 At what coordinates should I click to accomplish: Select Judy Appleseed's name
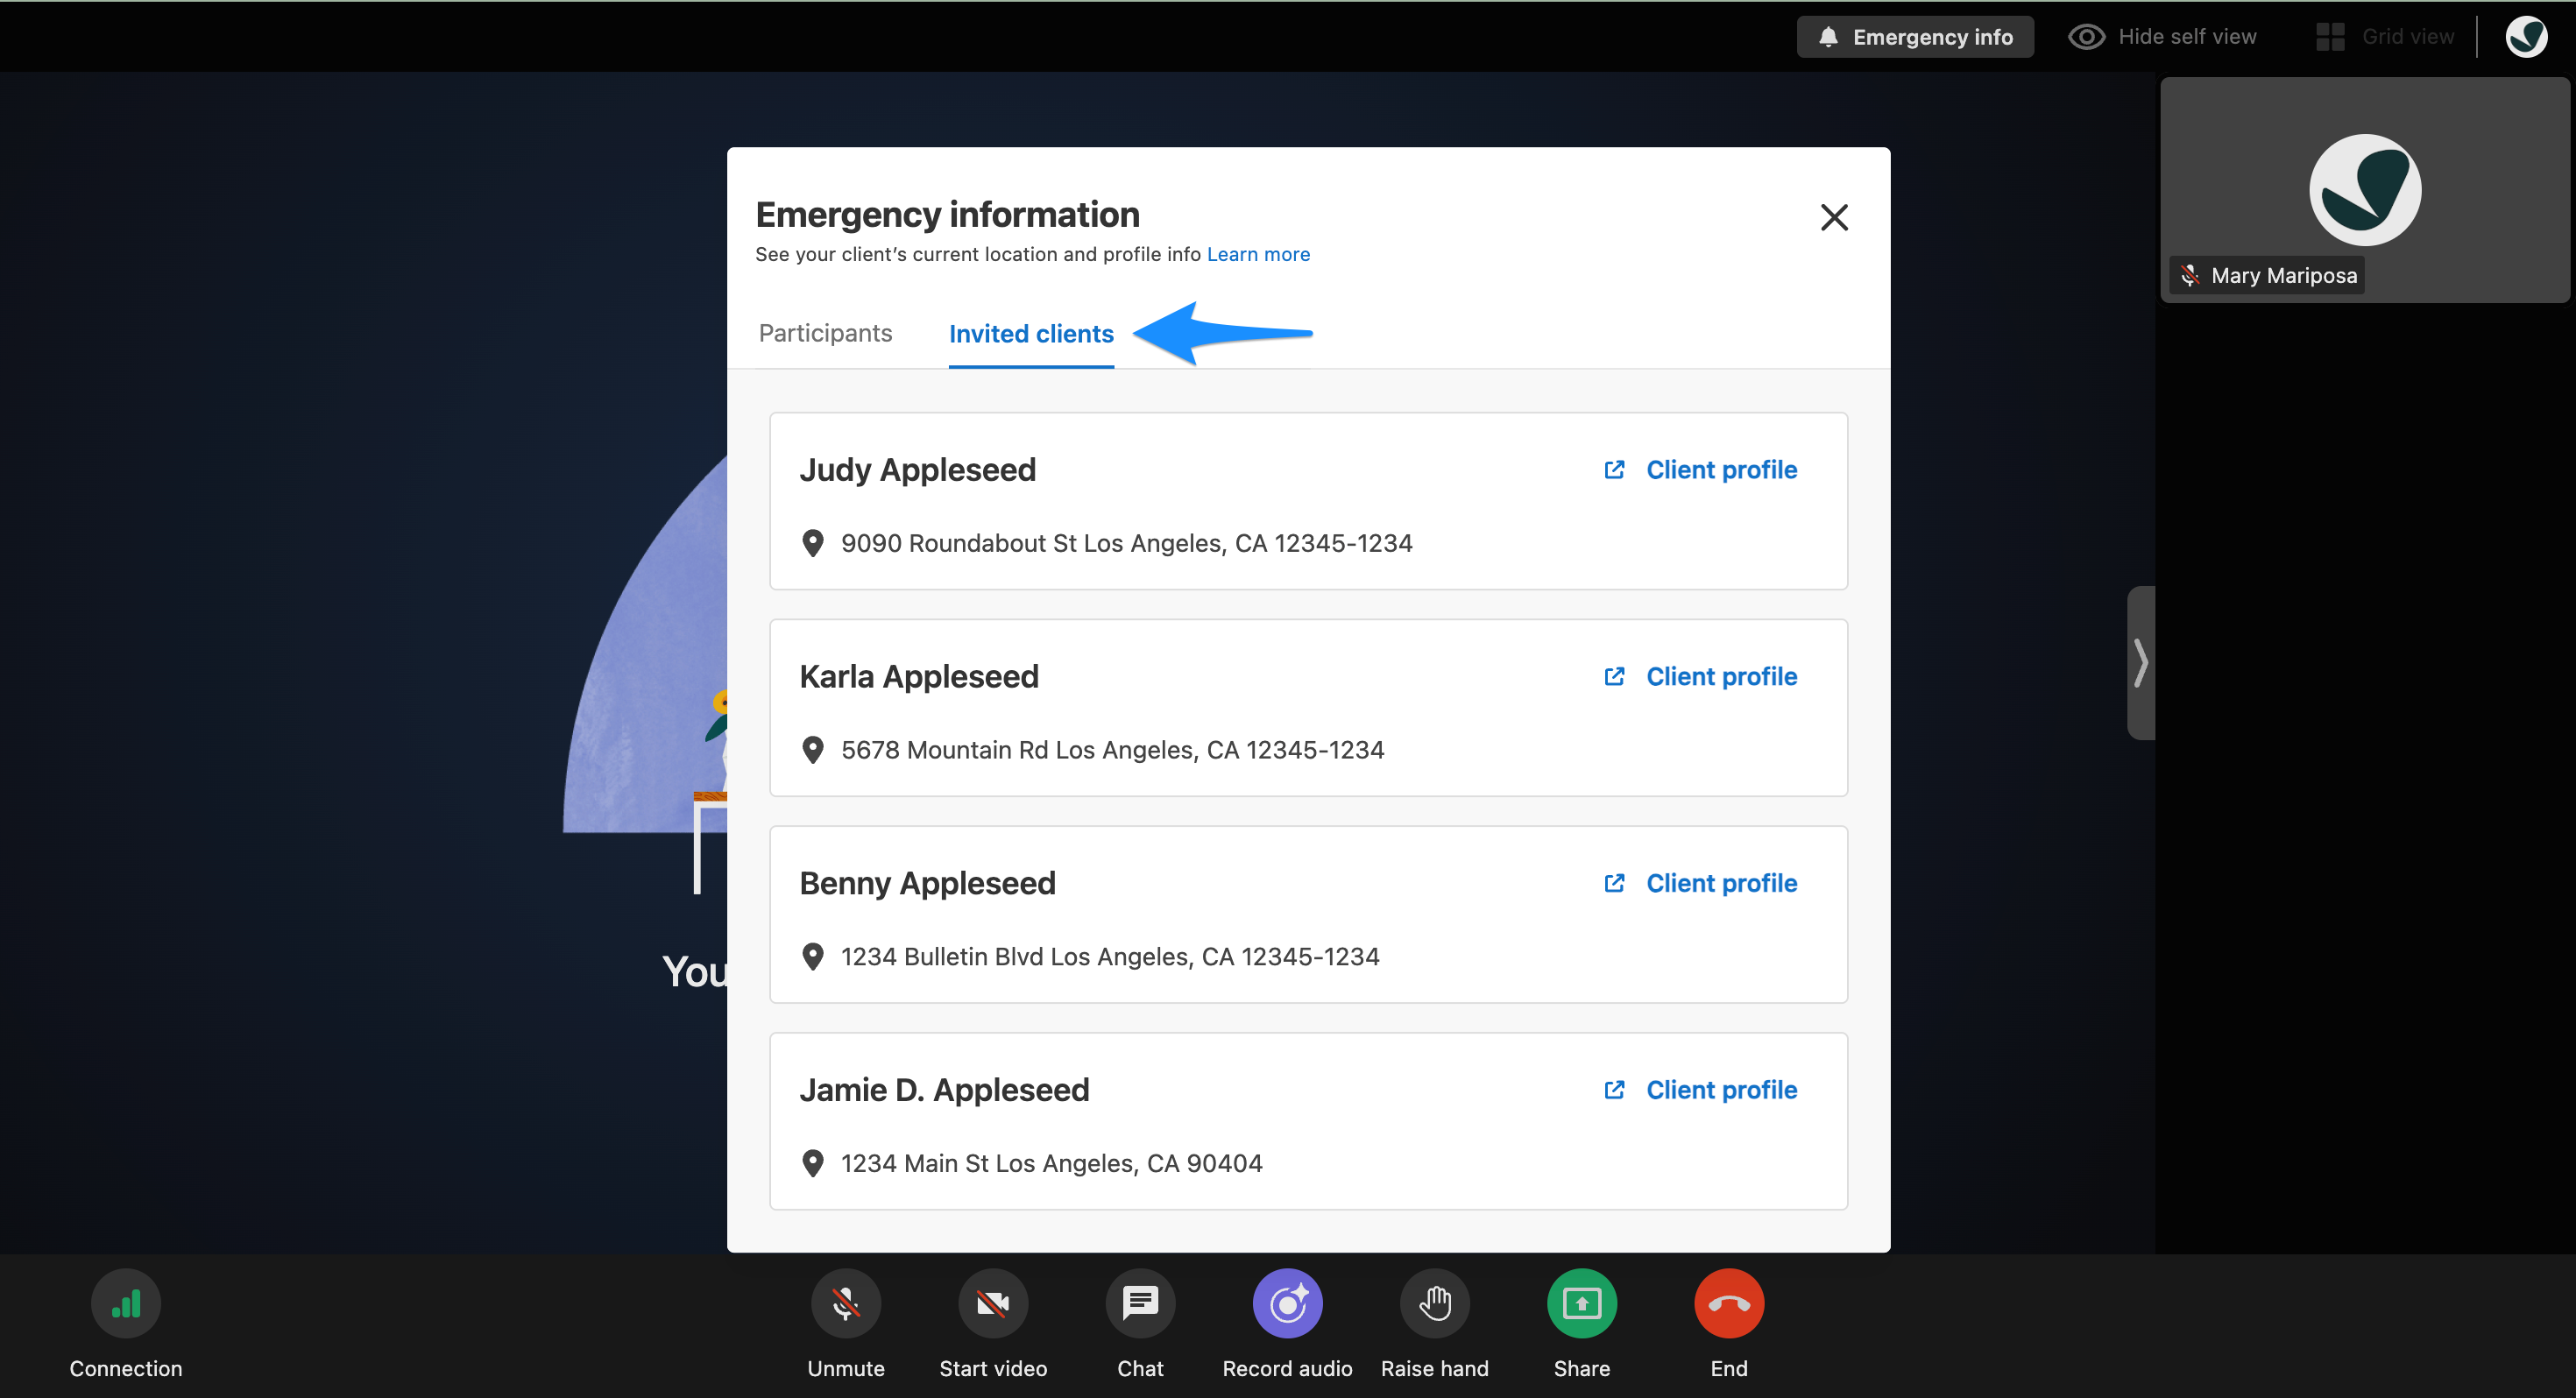point(917,470)
